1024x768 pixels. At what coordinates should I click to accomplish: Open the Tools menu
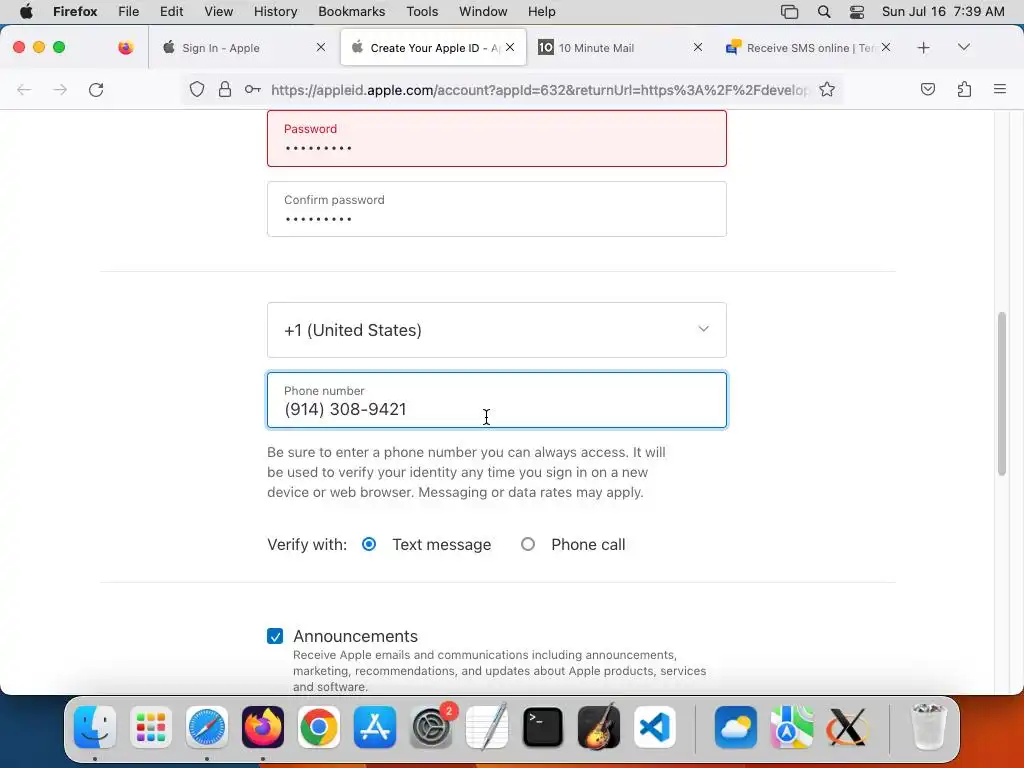click(x=422, y=12)
